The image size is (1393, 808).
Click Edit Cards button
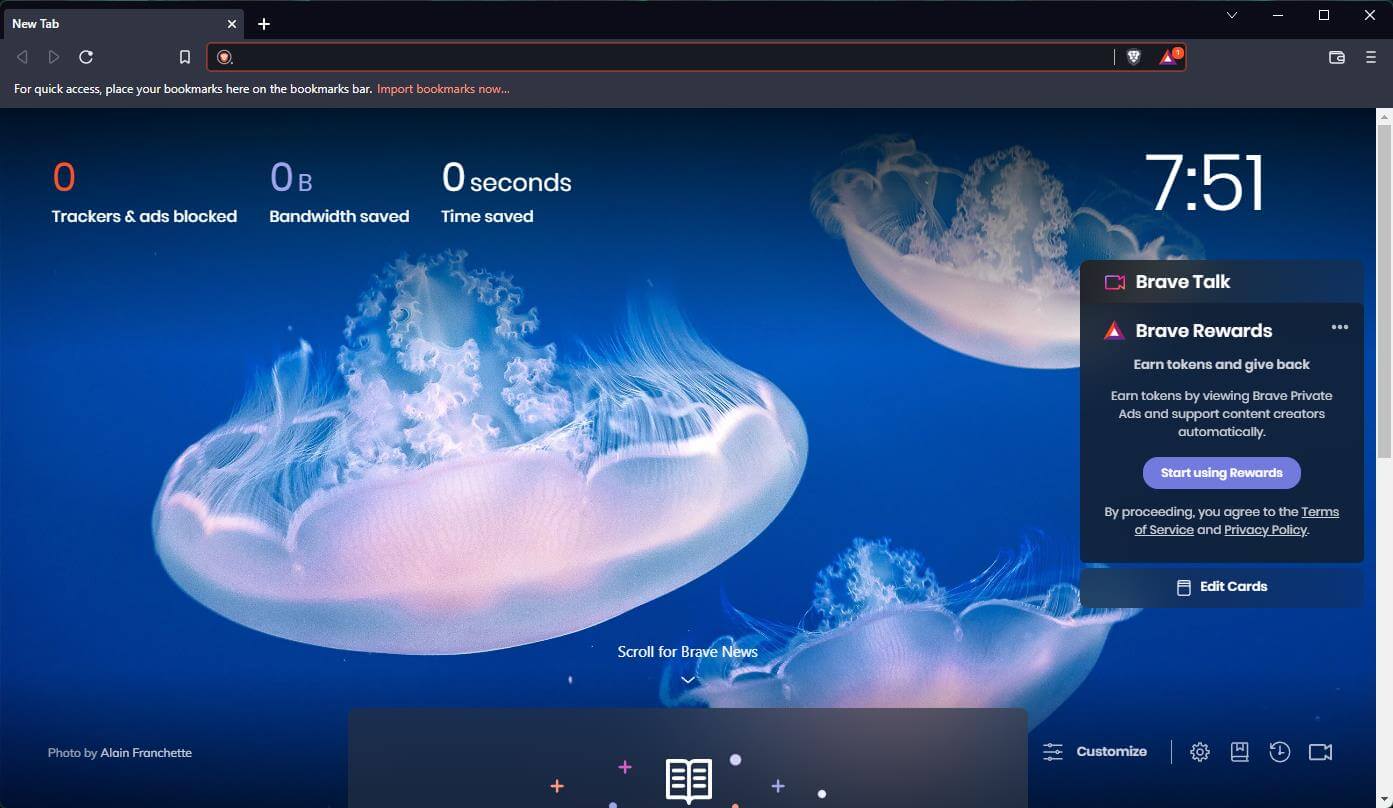1222,587
